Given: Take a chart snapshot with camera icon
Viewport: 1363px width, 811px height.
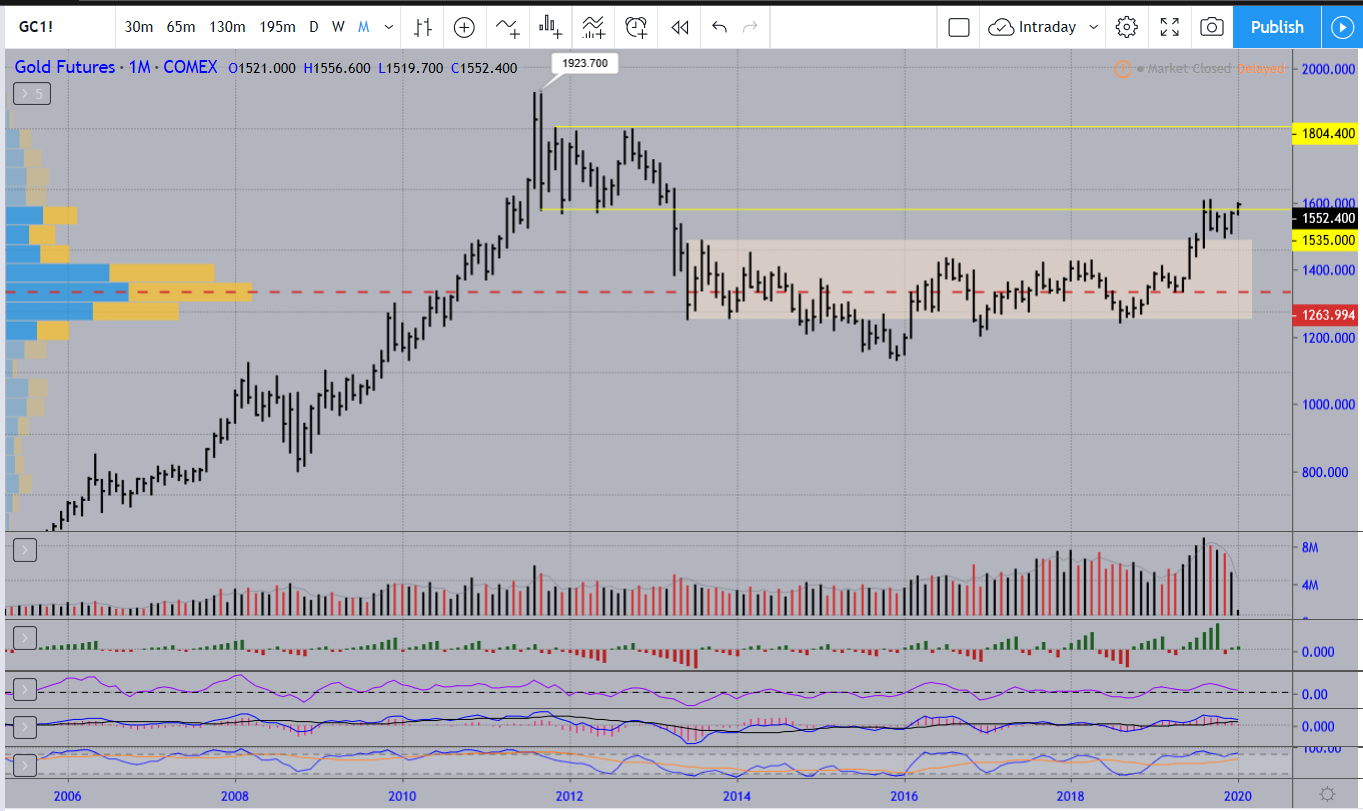Looking at the screenshot, I should (x=1212, y=27).
